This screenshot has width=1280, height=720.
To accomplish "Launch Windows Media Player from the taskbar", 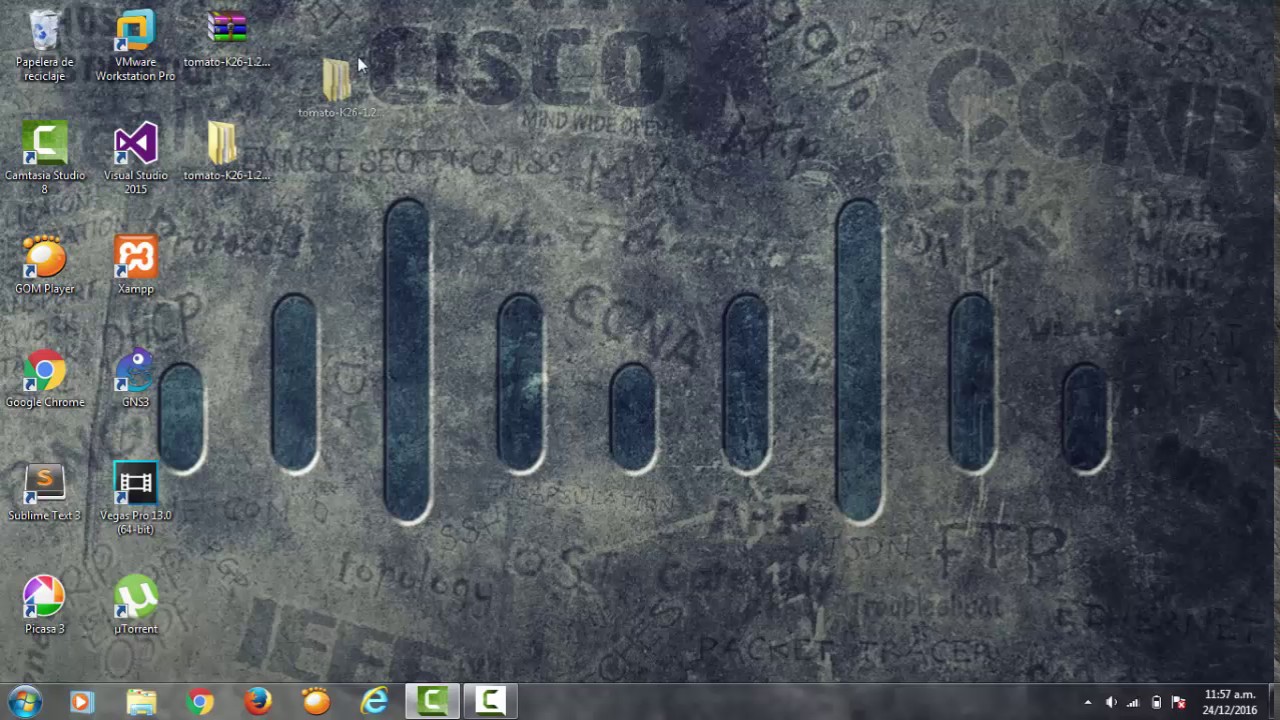I will 82,702.
